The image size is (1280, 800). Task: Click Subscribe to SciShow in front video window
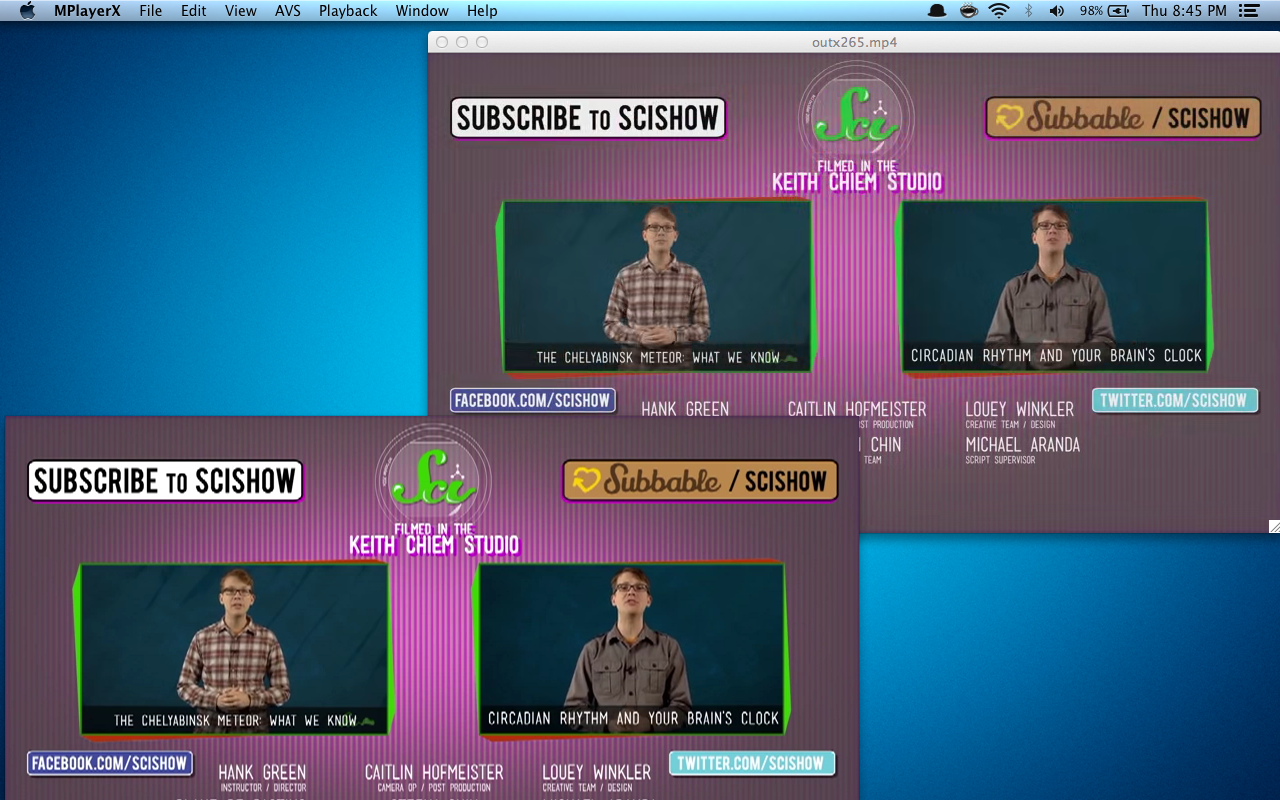(x=165, y=481)
